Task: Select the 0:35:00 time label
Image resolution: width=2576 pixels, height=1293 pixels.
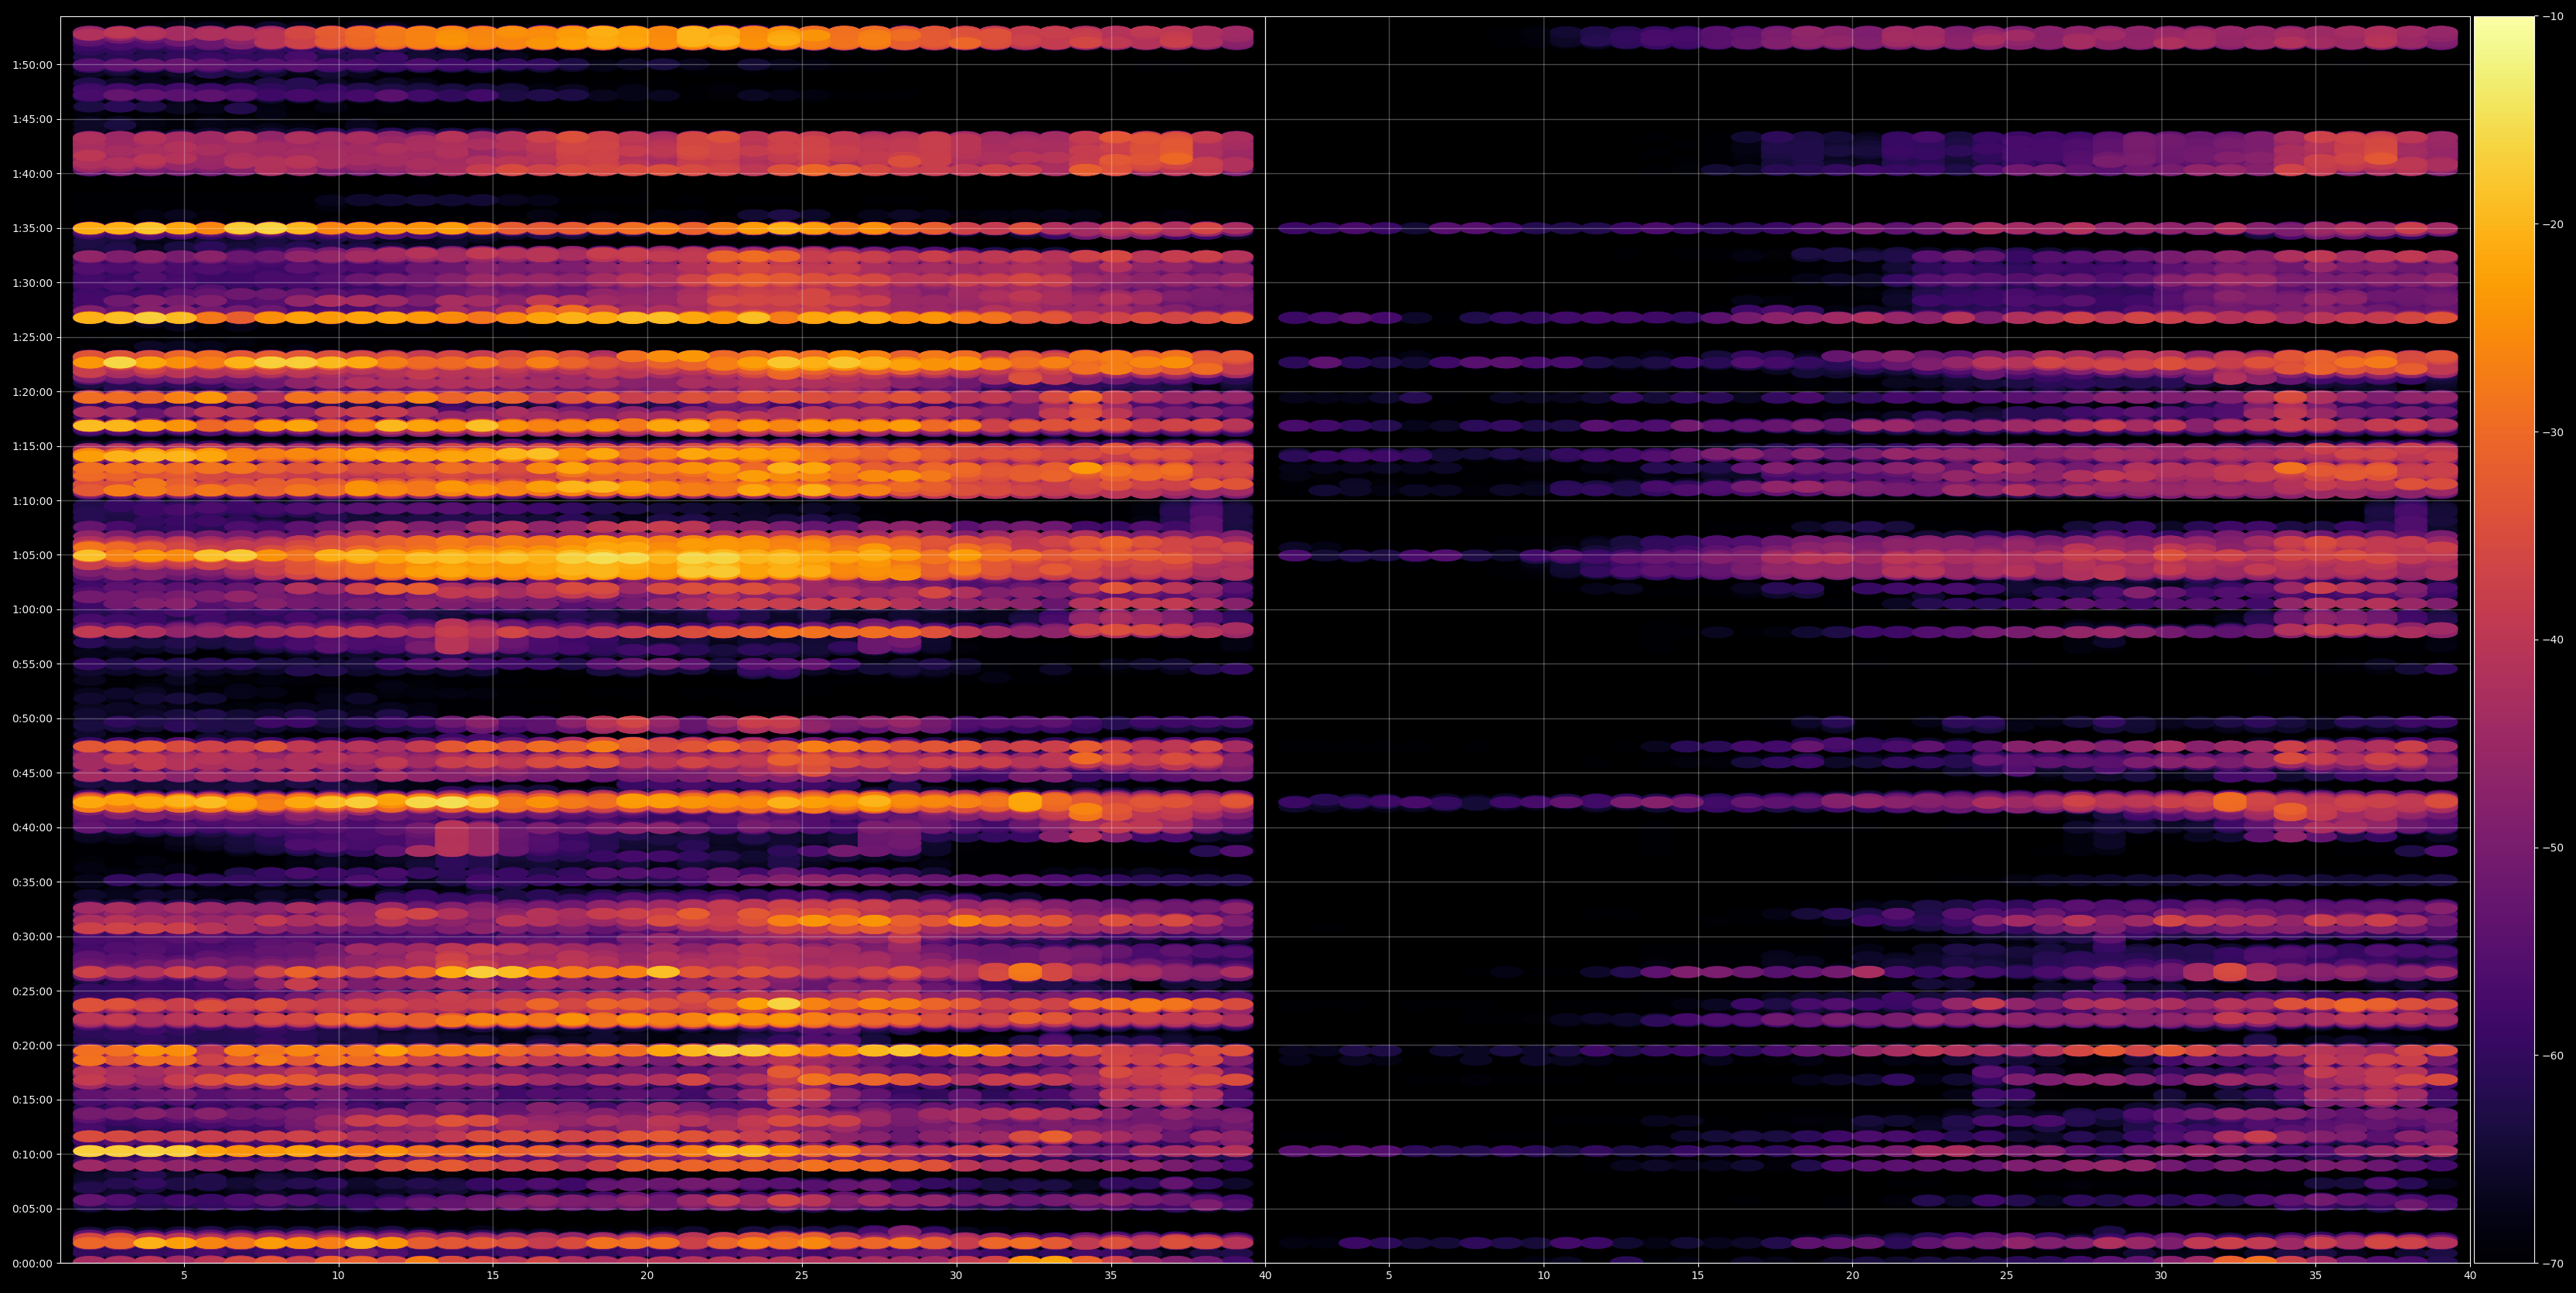Action: pos(32,882)
